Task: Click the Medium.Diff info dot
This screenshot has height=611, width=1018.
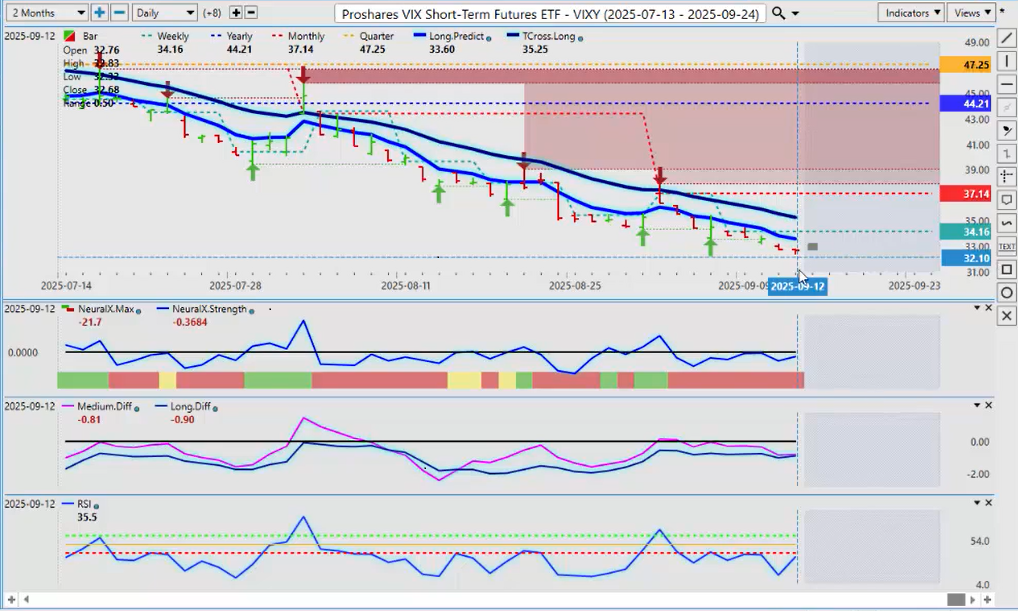Action: 137,408
